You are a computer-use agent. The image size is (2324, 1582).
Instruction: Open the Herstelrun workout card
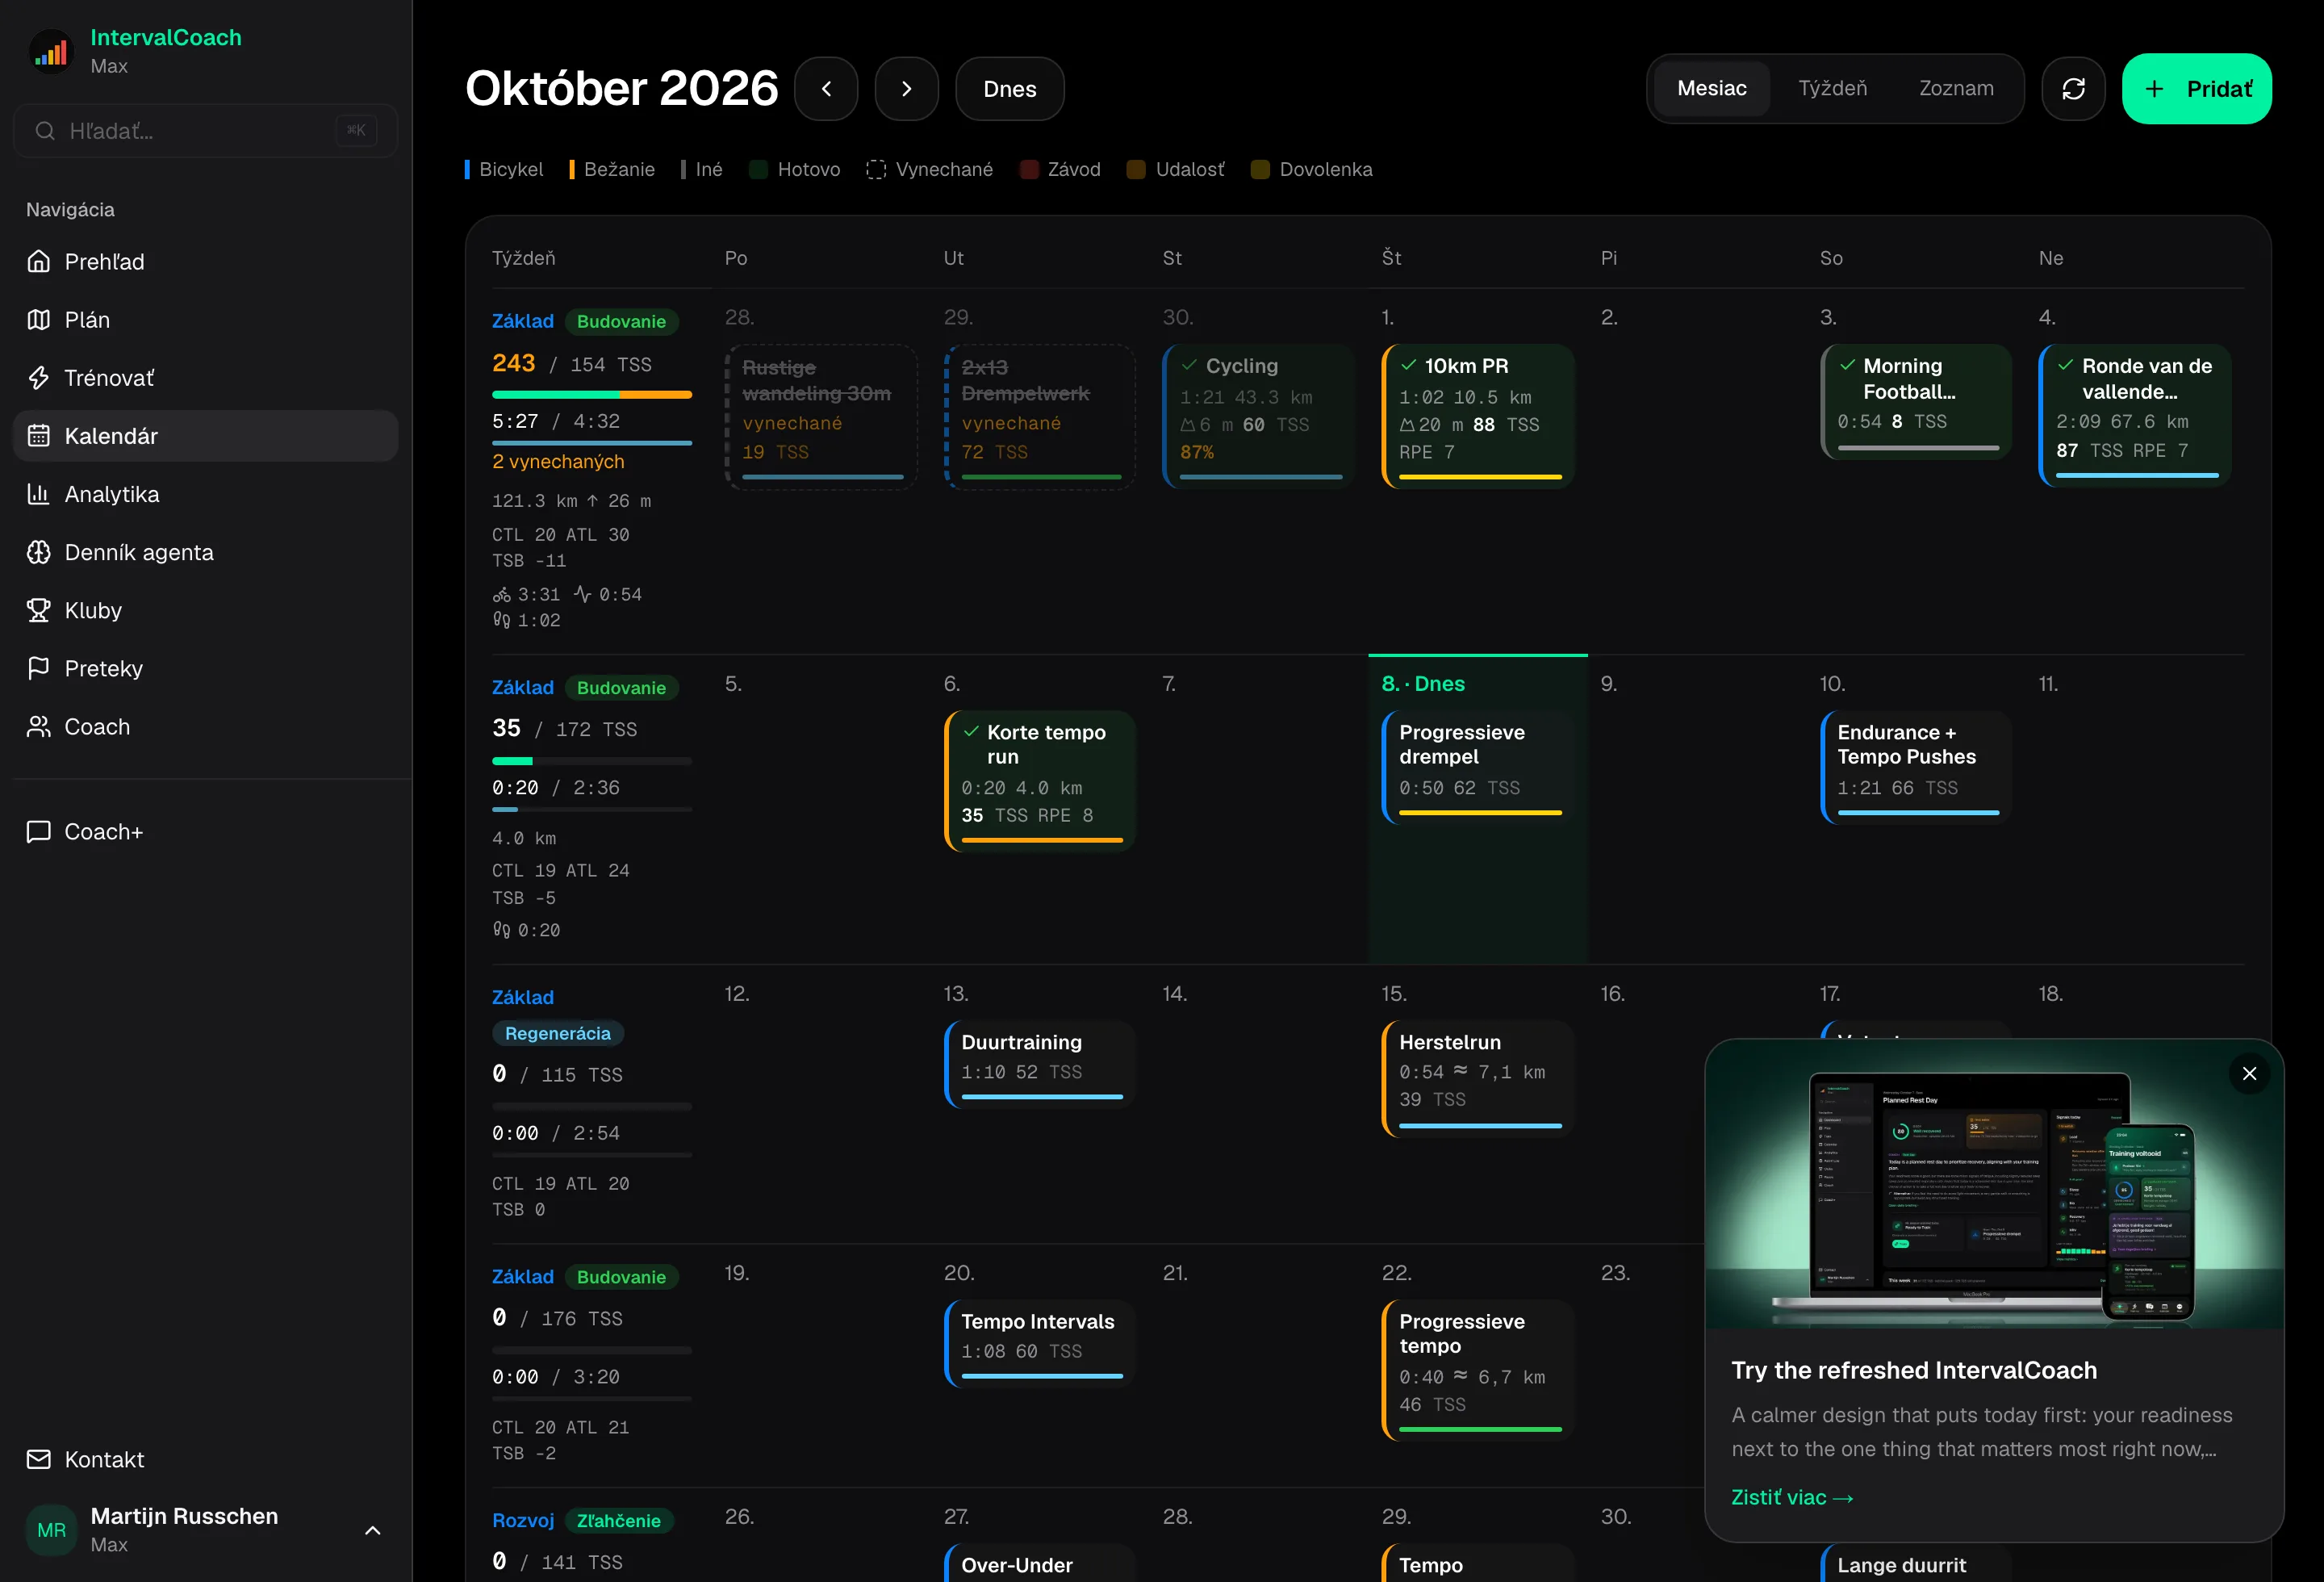(x=1477, y=1079)
